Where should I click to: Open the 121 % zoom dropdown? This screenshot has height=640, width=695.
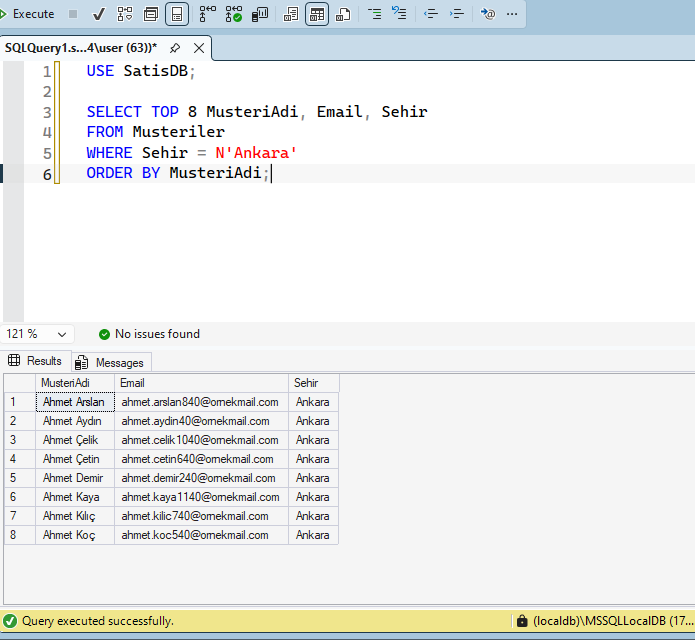coord(36,334)
